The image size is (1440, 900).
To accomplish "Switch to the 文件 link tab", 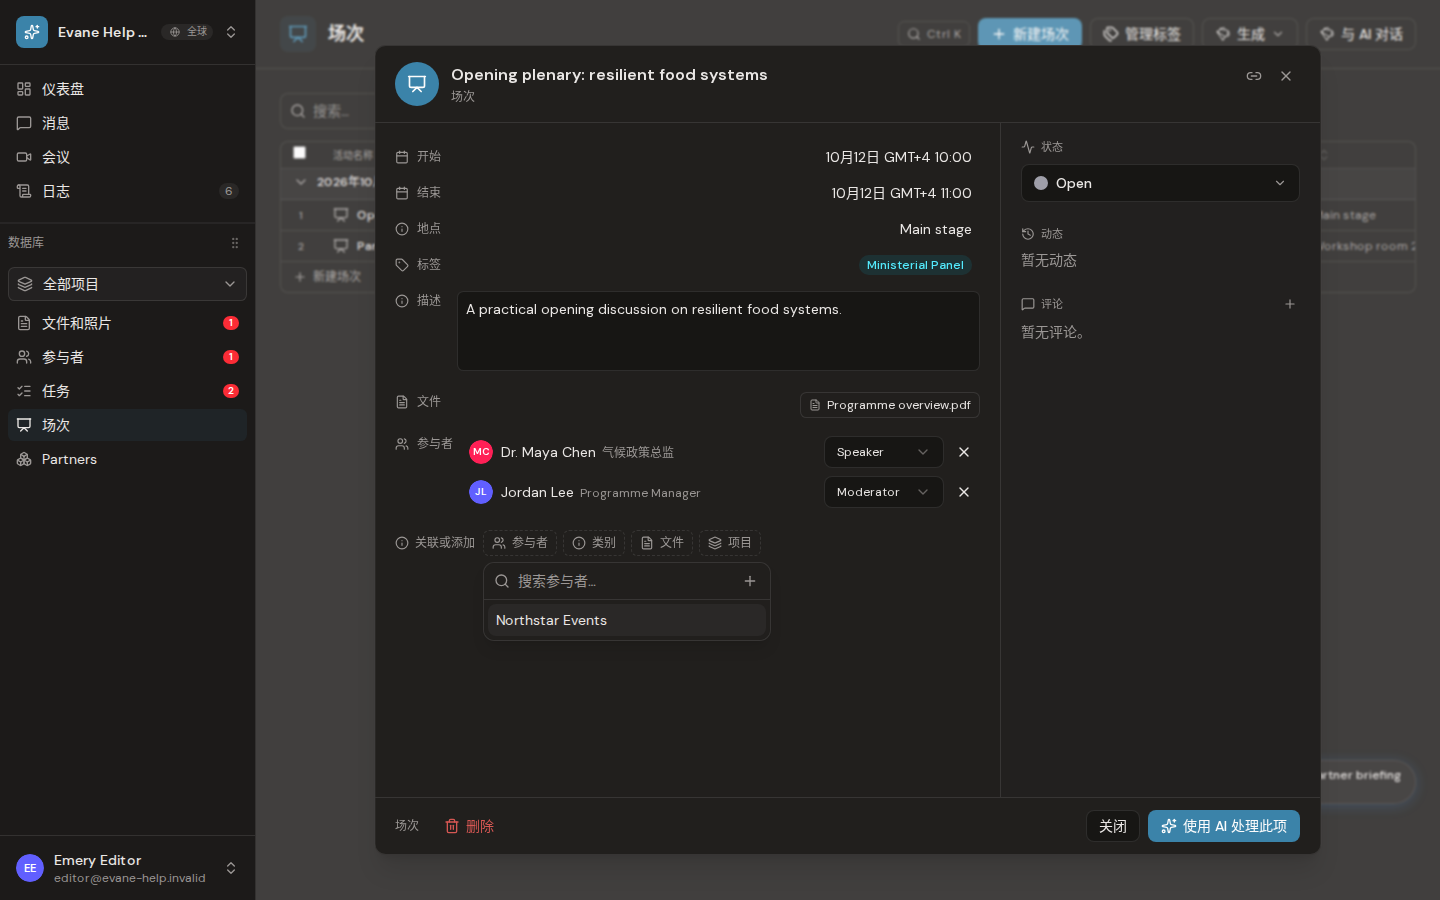I will (662, 543).
